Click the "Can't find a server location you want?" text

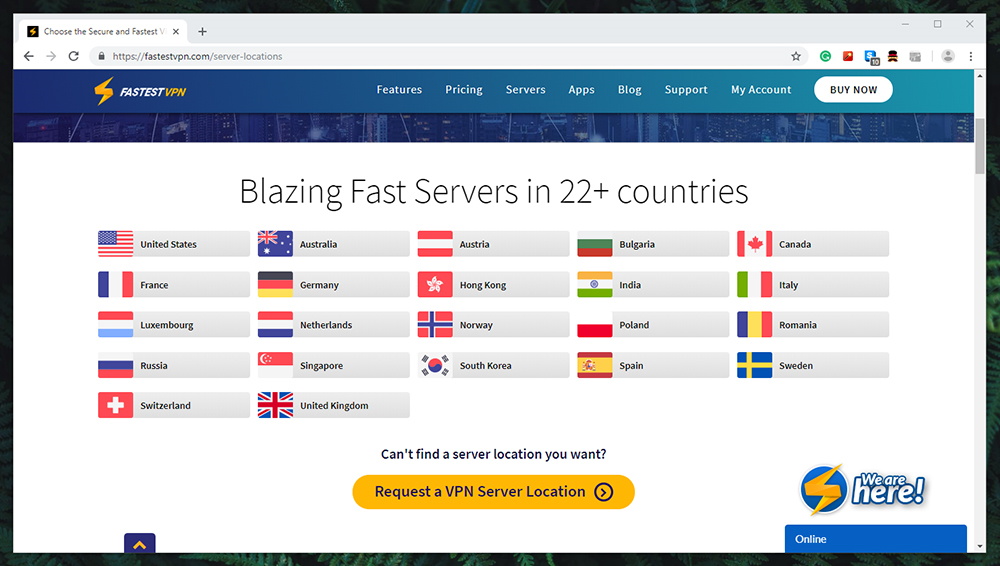[x=494, y=454]
